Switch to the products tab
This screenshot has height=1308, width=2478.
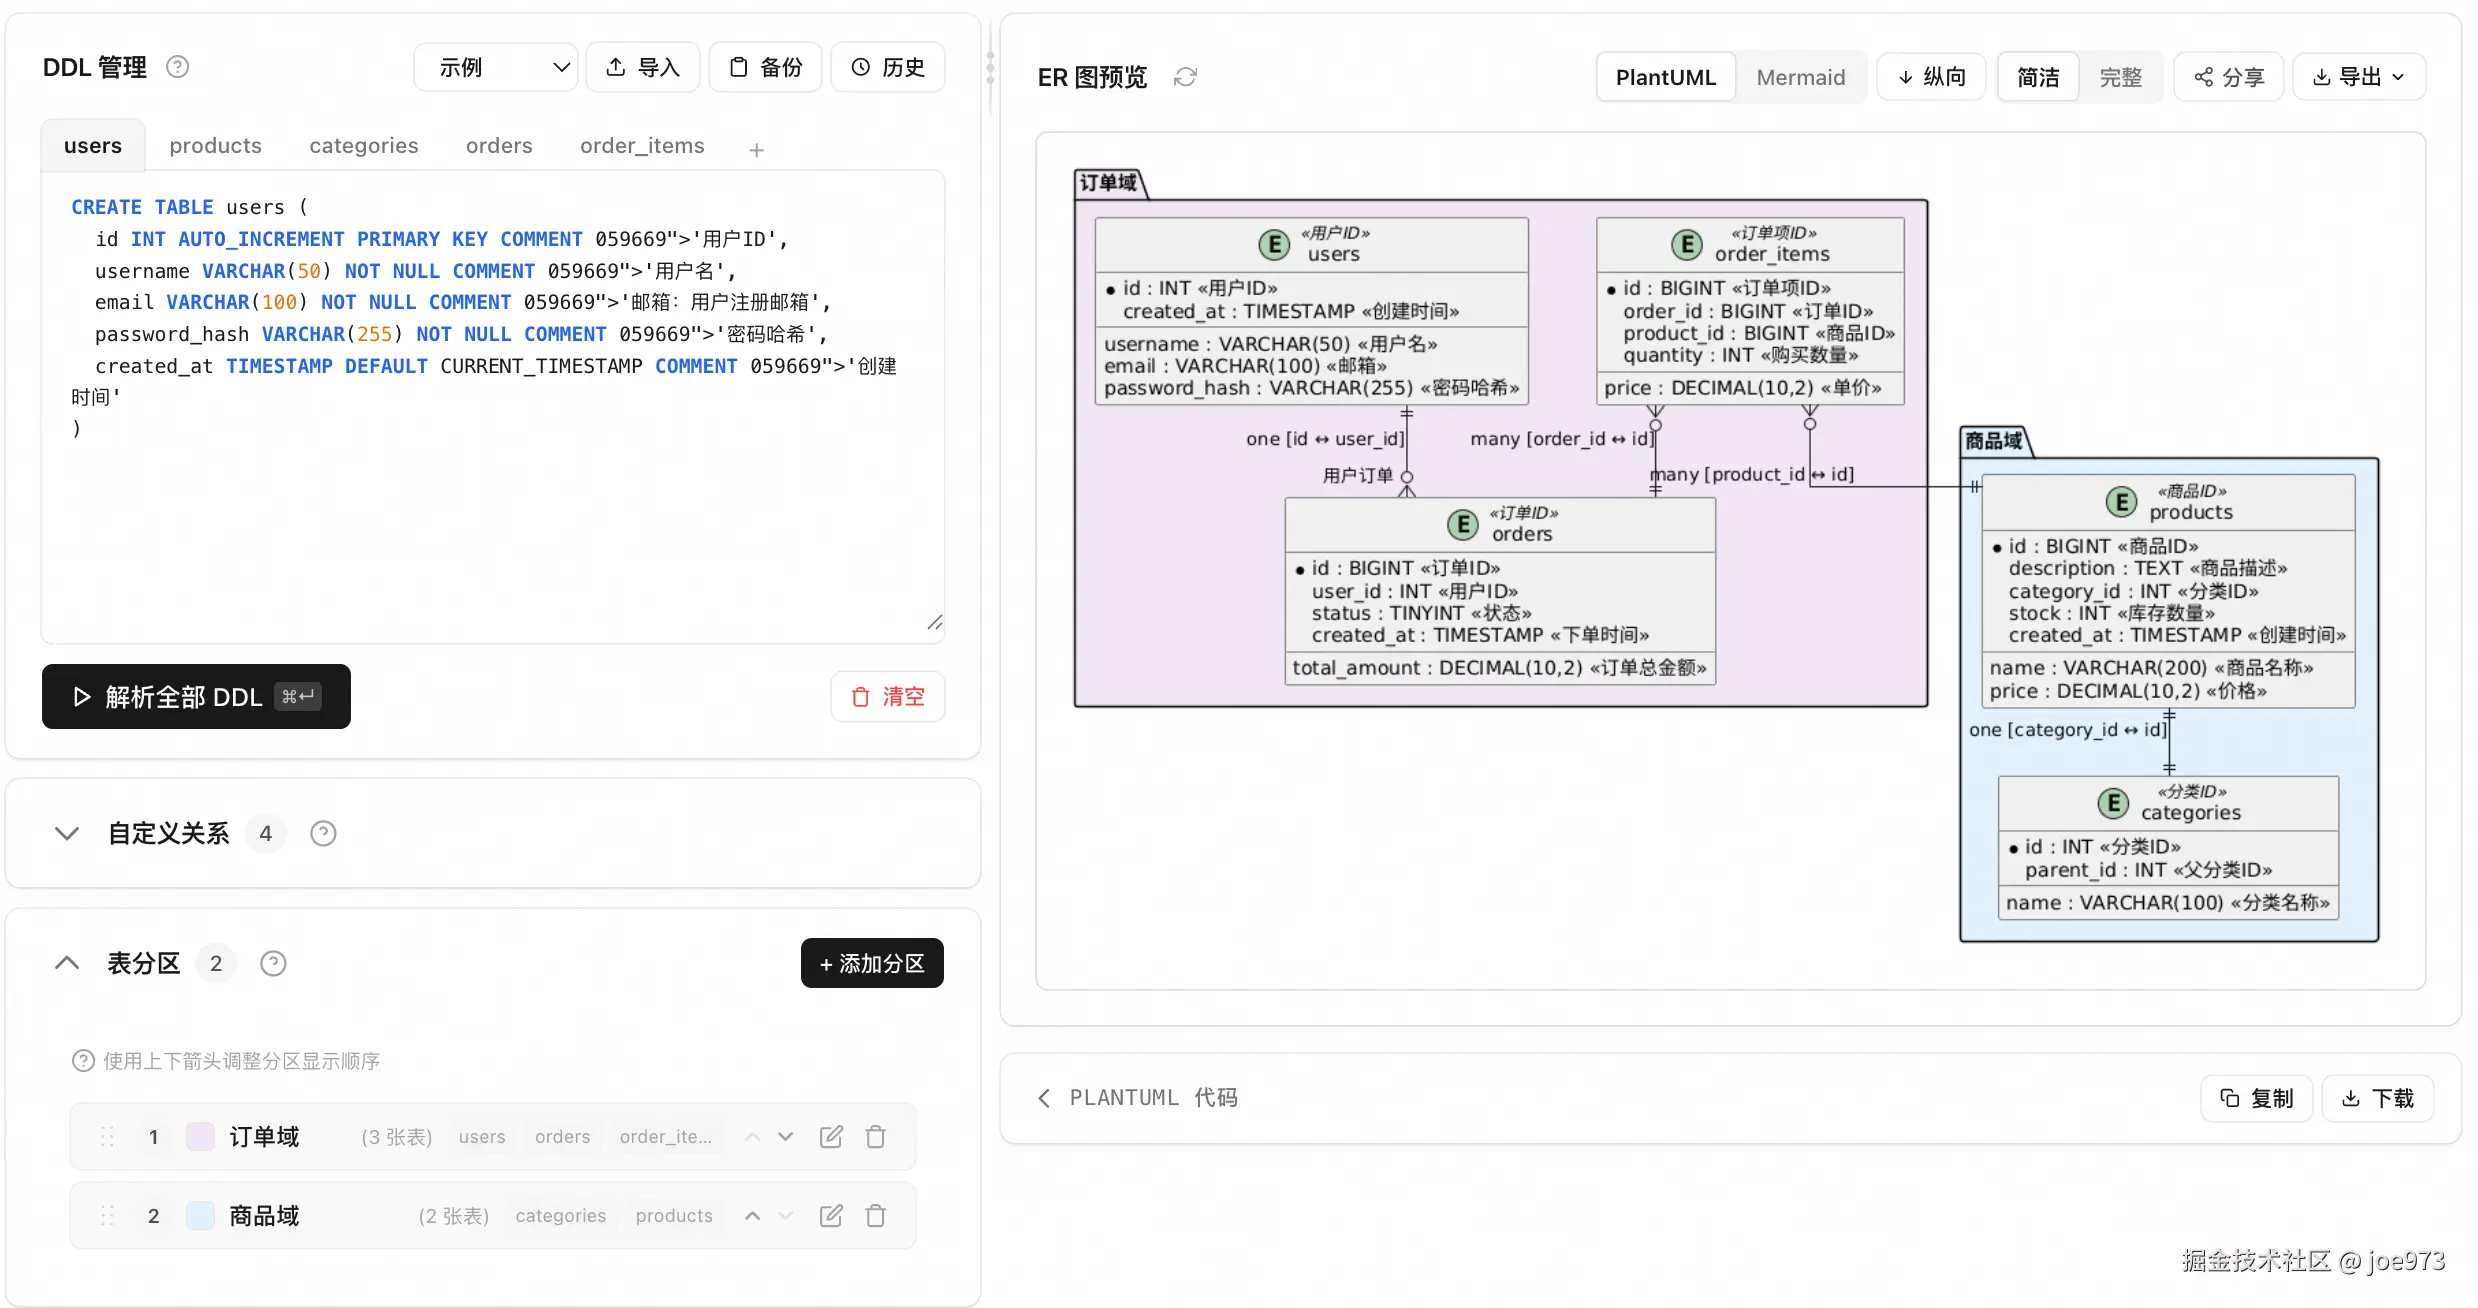(x=215, y=146)
